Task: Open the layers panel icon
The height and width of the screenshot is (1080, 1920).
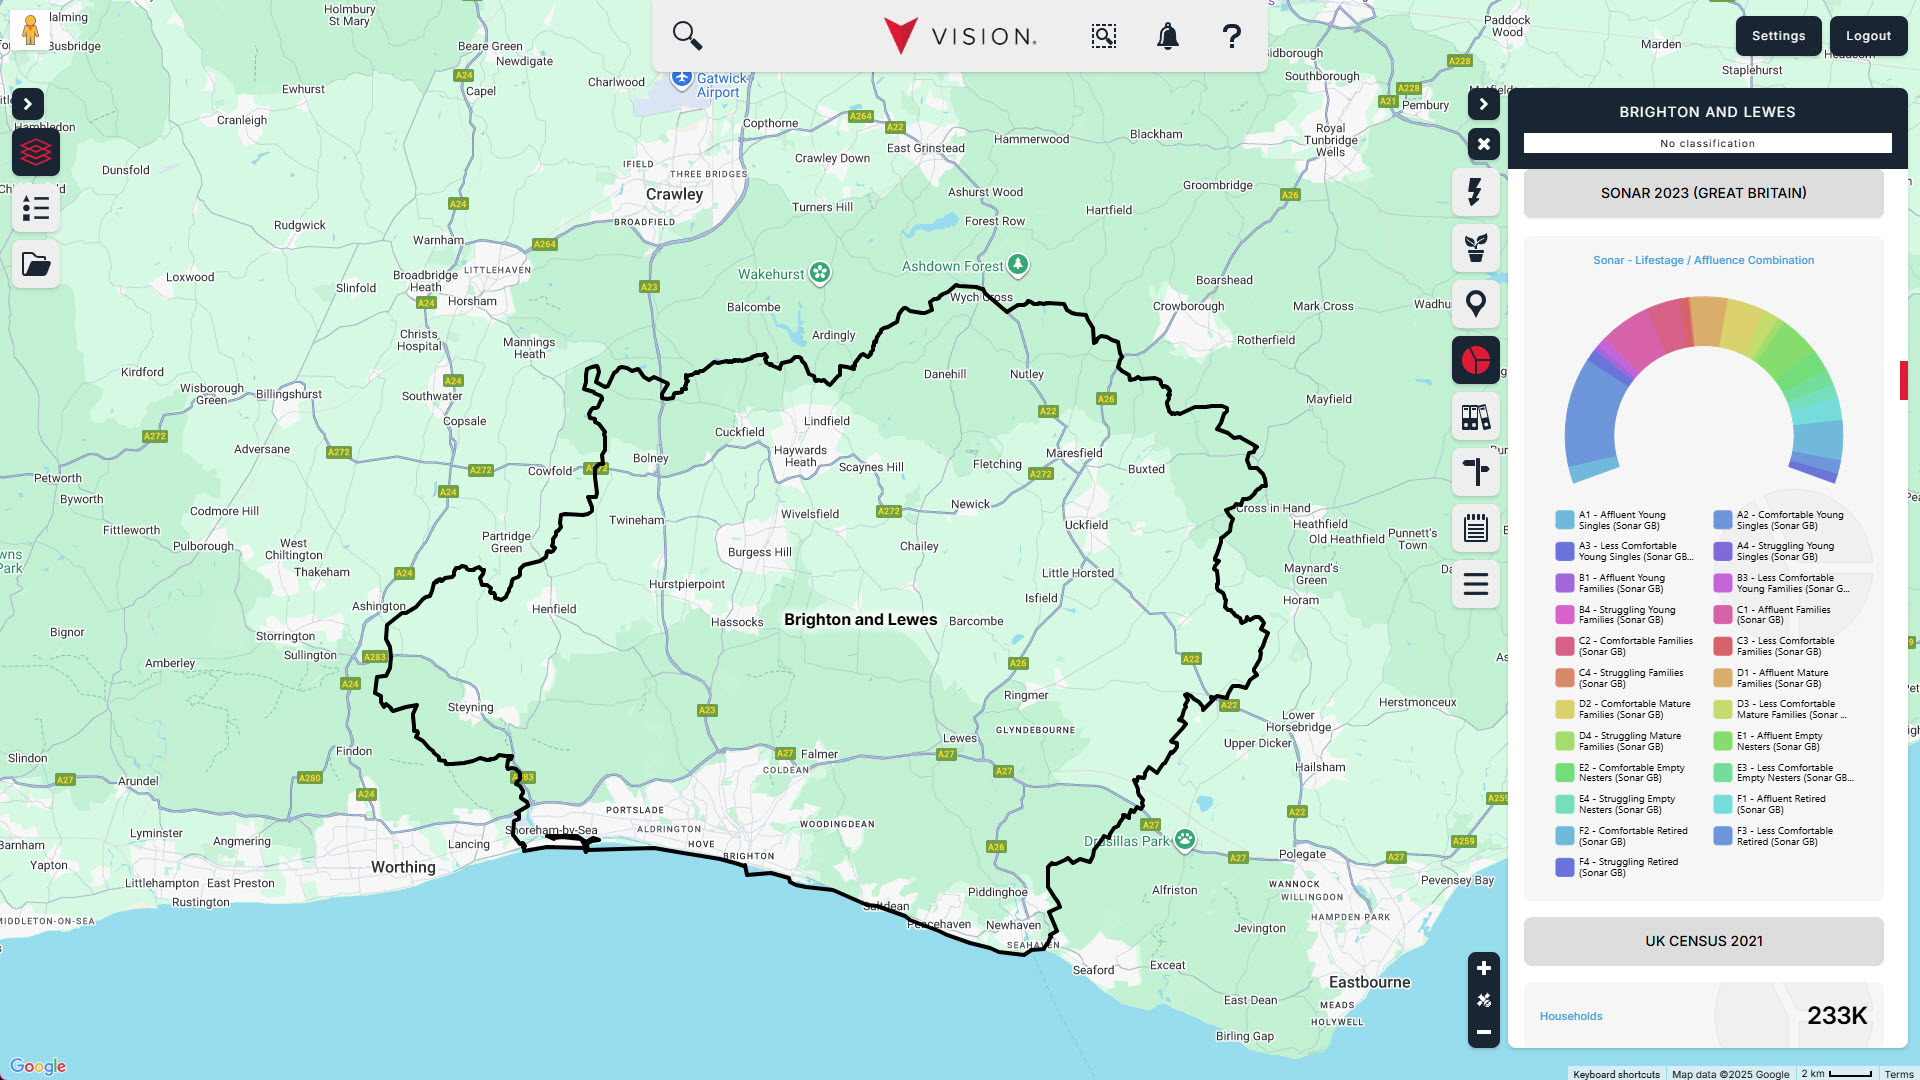Action: pyautogui.click(x=35, y=152)
